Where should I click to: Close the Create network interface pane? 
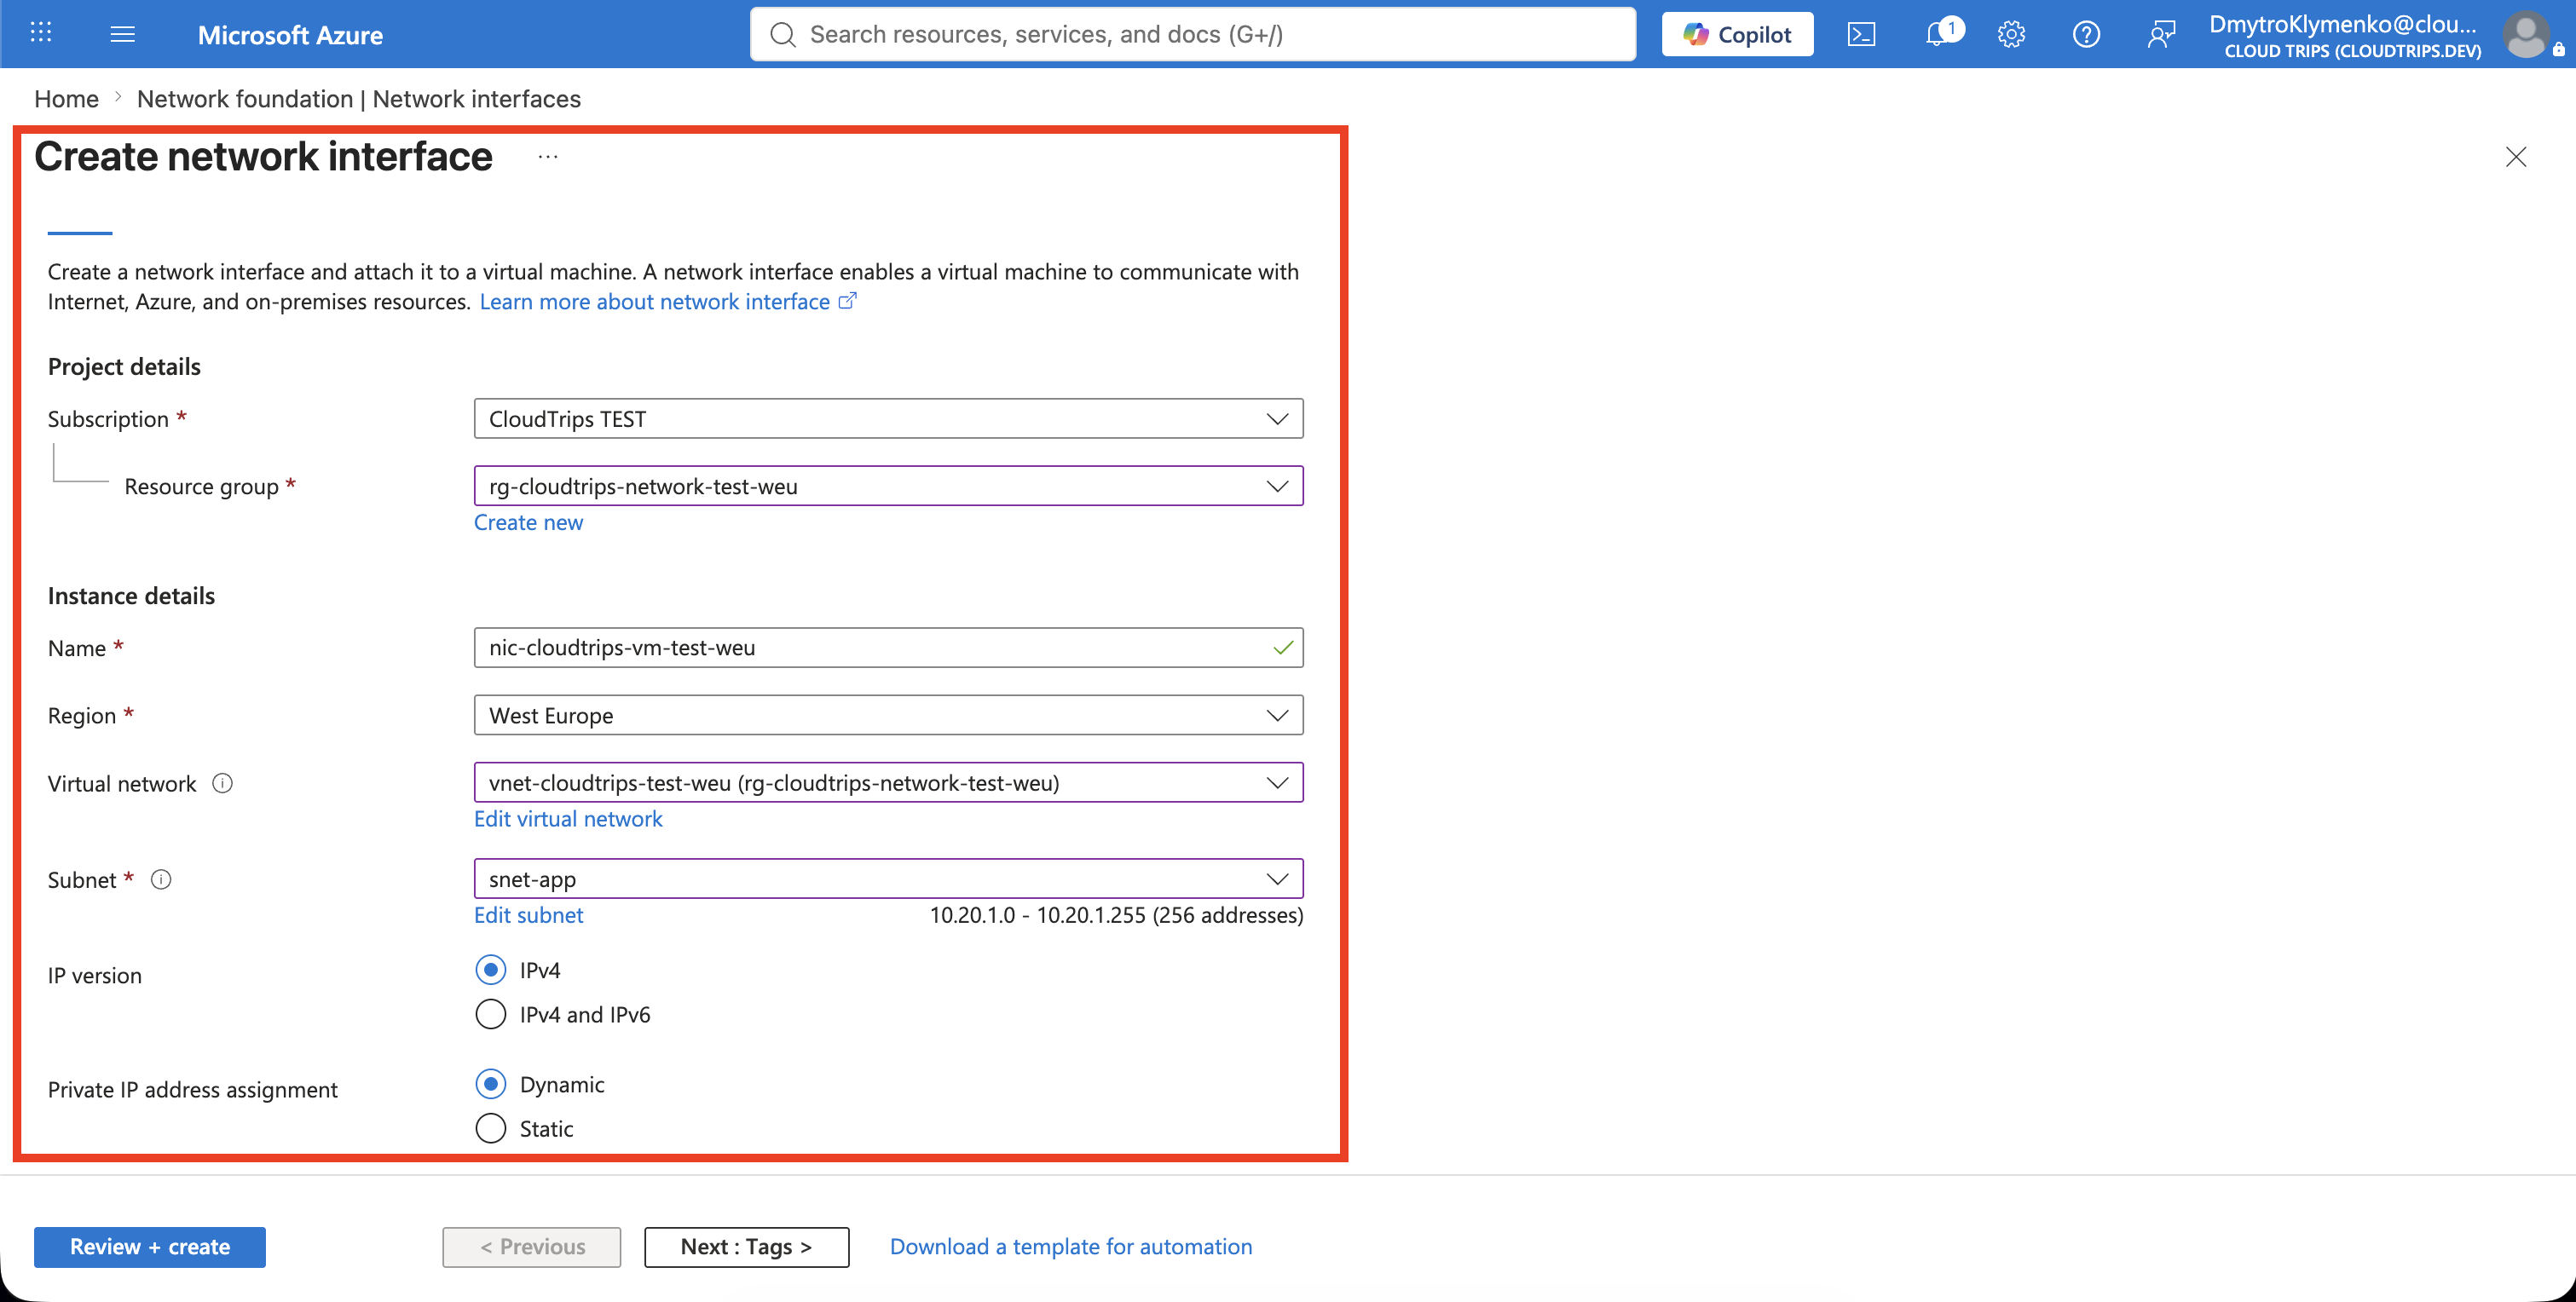coord(2516,156)
